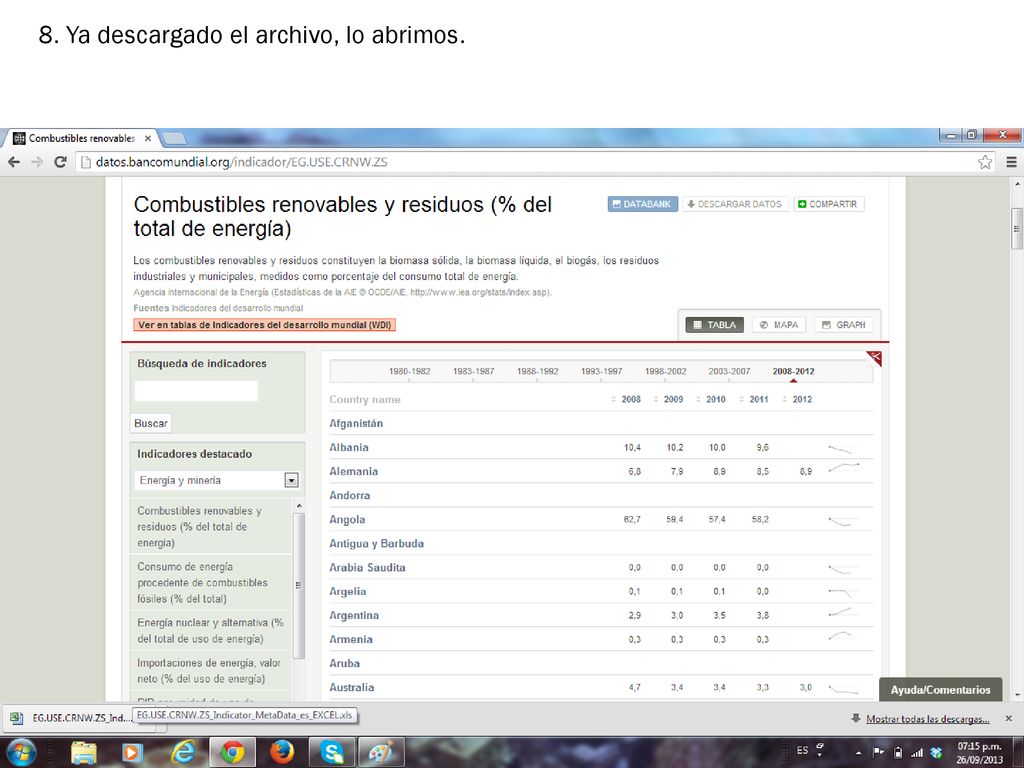This screenshot has height=768, width=1024.
Task: Select Combustibles renovables y residuos indicator
Action: point(211,526)
